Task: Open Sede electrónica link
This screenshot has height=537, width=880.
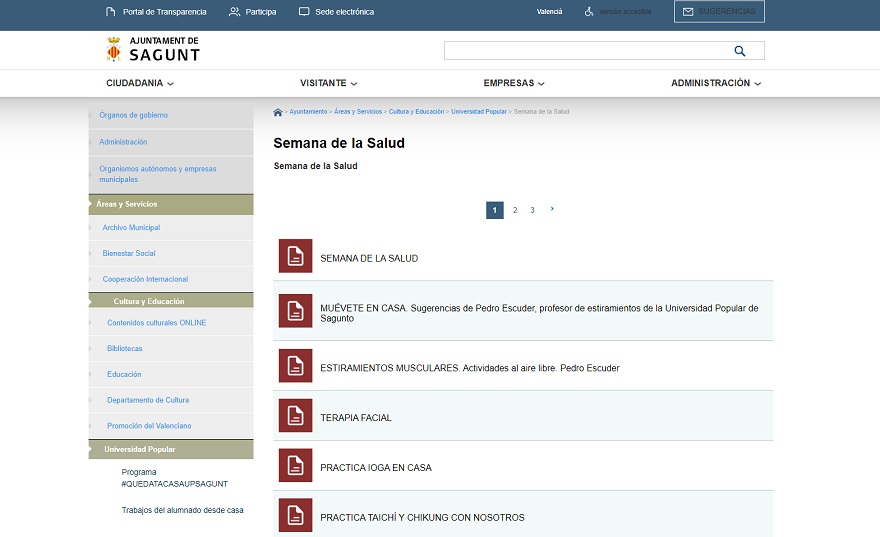Action: tap(336, 12)
